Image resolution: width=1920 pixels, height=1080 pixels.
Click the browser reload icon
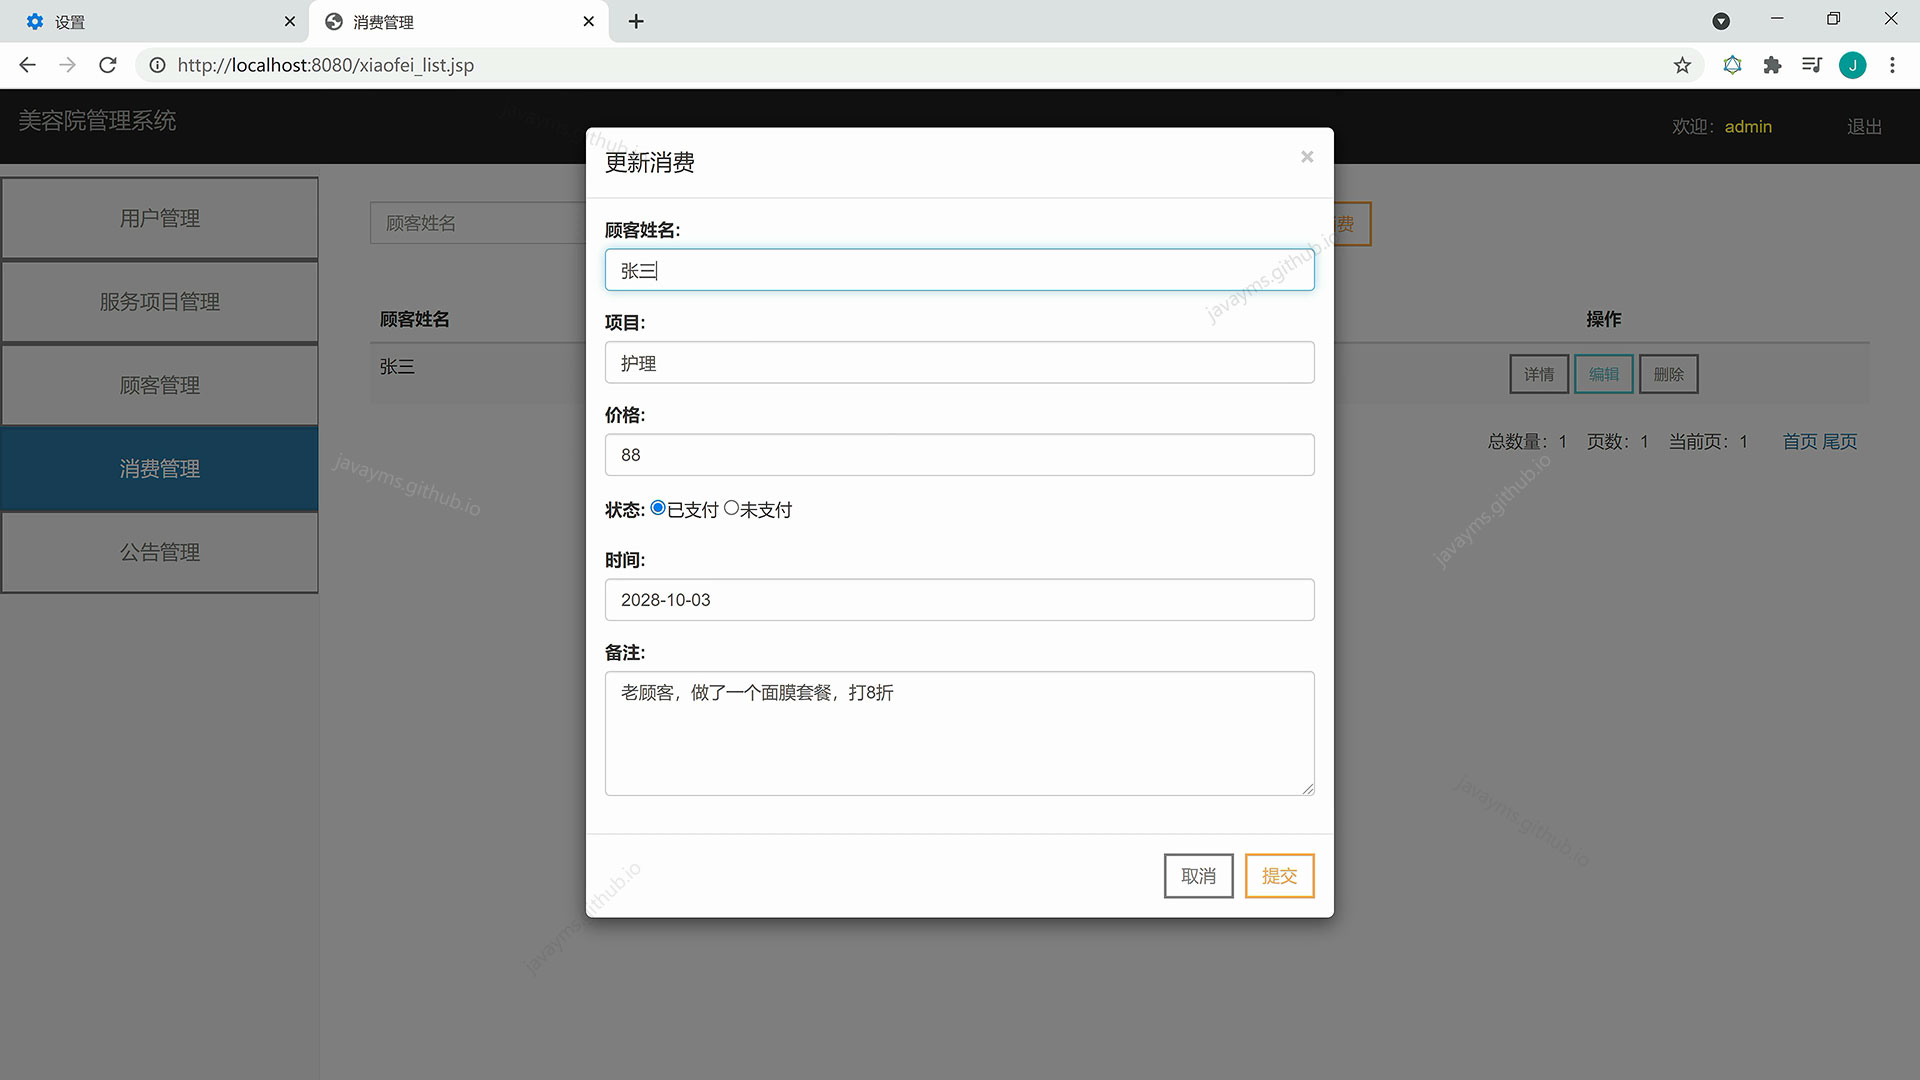click(108, 65)
